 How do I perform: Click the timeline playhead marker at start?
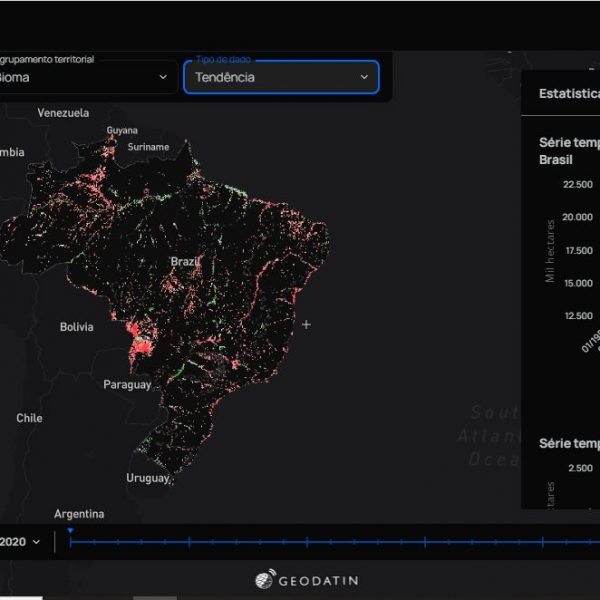70,532
